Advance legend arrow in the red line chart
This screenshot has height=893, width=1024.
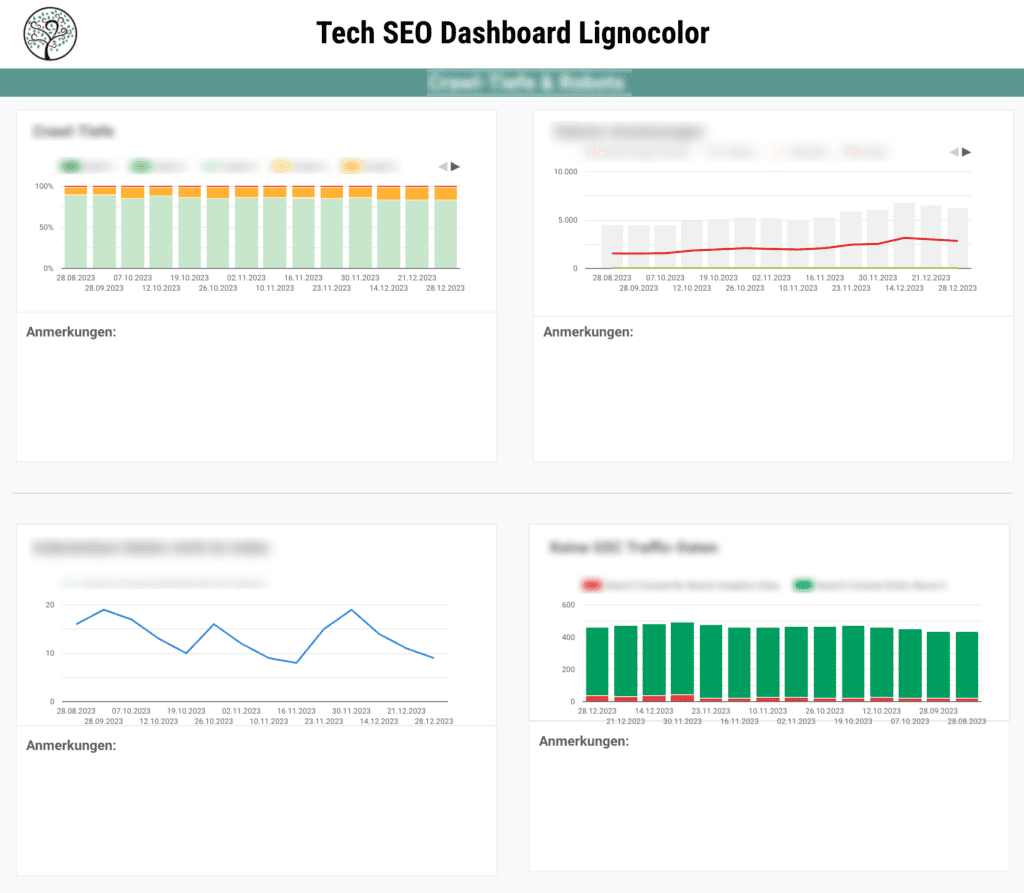click(967, 152)
